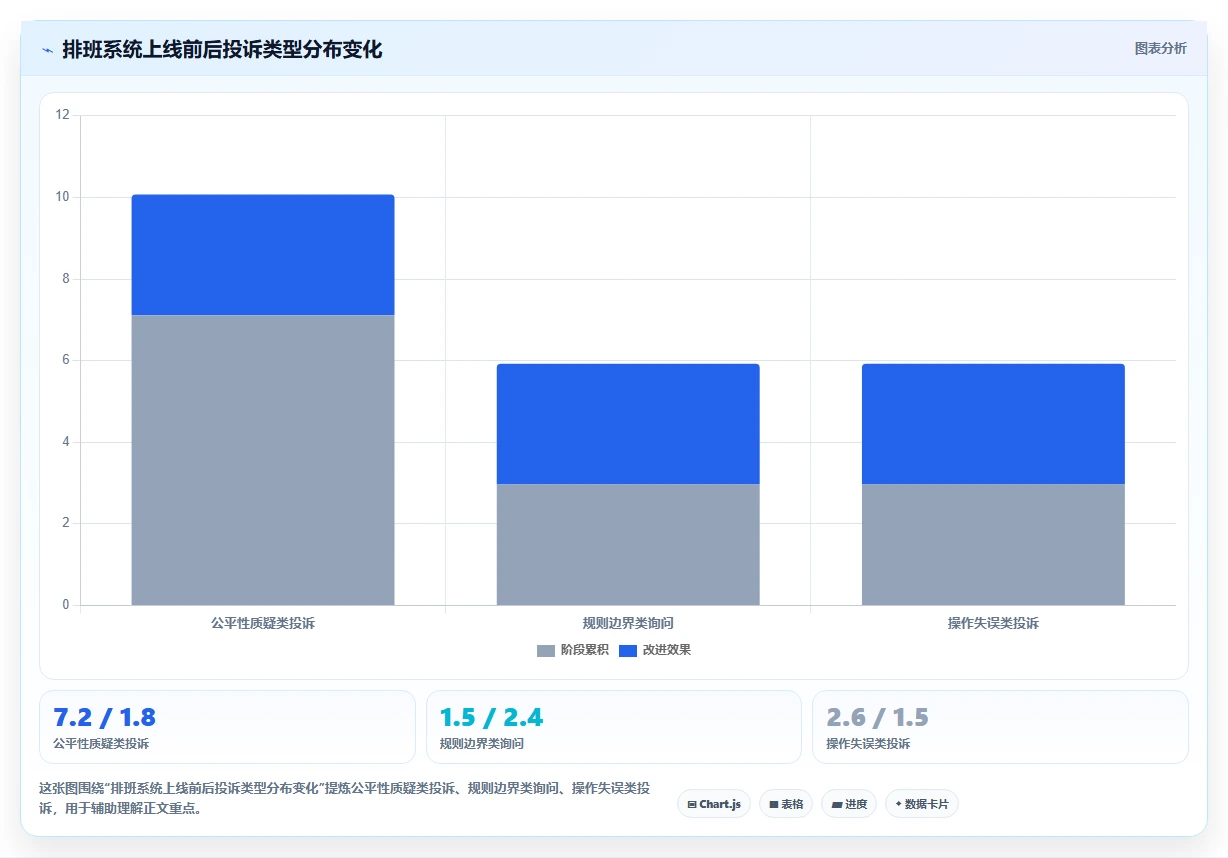Click the gray 阶段累积 legend swatch
The width and height of the screenshot is (1228, 858).
pyautogui.click(x=545, y=650)
